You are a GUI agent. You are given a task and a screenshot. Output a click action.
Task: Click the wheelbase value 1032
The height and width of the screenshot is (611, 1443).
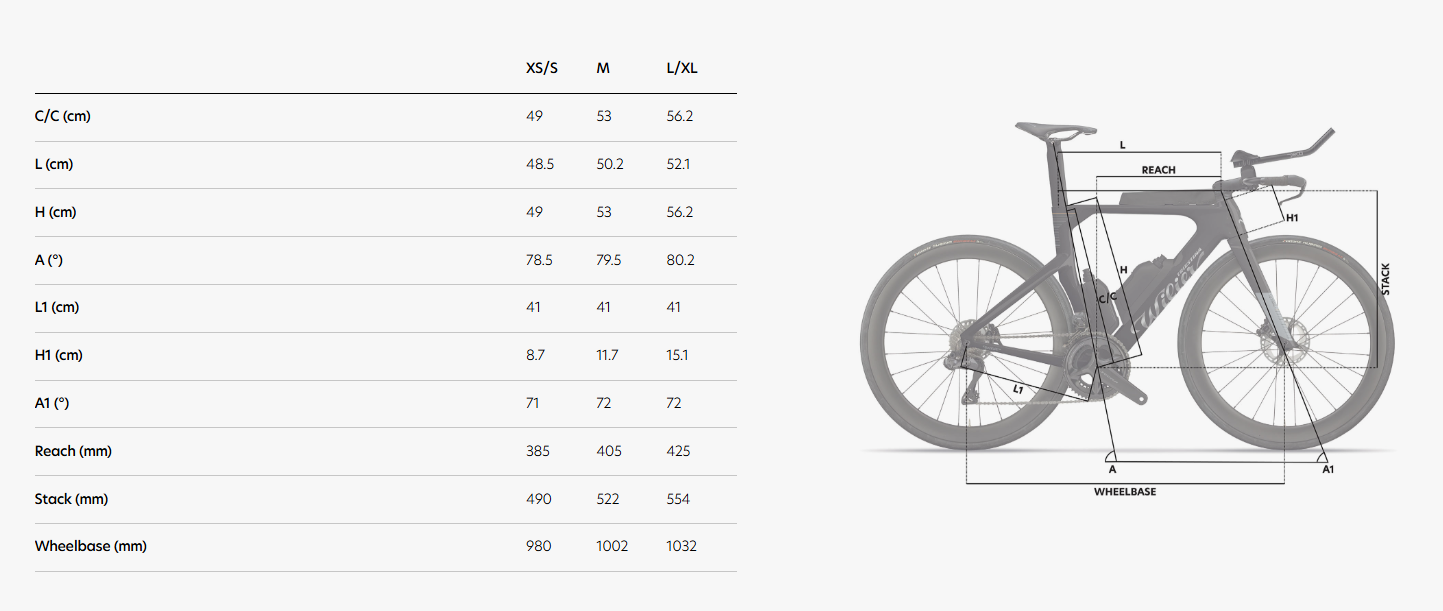click(x=681, y=547)
